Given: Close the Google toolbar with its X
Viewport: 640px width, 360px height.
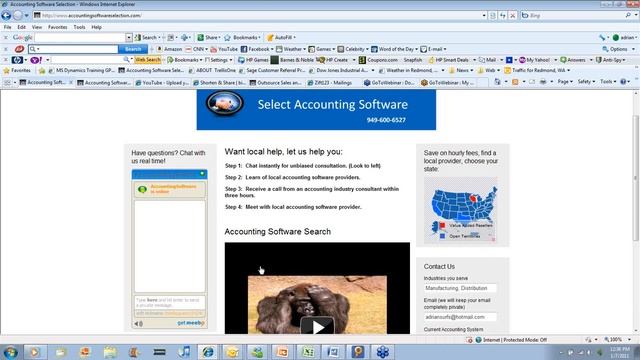Looking at the screenshot, I should 6,38.
